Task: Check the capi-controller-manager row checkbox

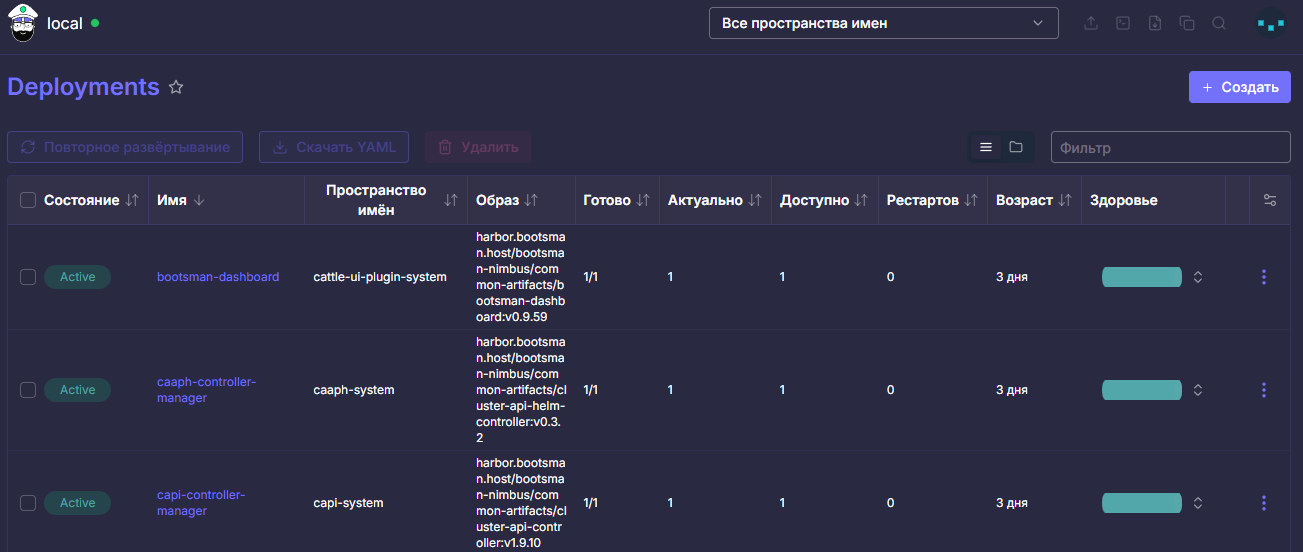Action: [x=28, y=503]
